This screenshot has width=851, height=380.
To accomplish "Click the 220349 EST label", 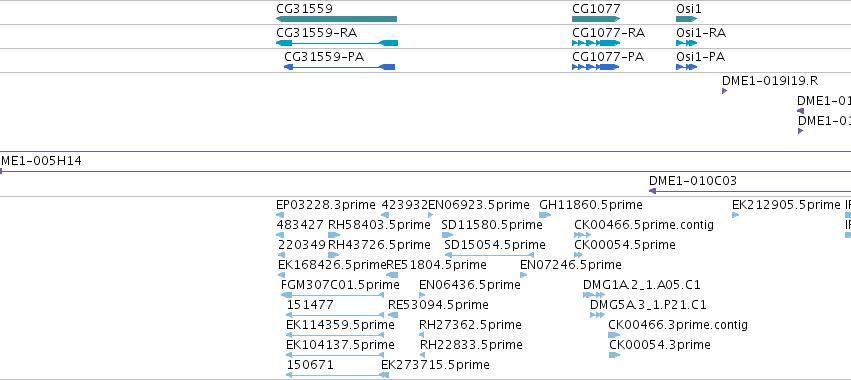I will click(302, 245).
